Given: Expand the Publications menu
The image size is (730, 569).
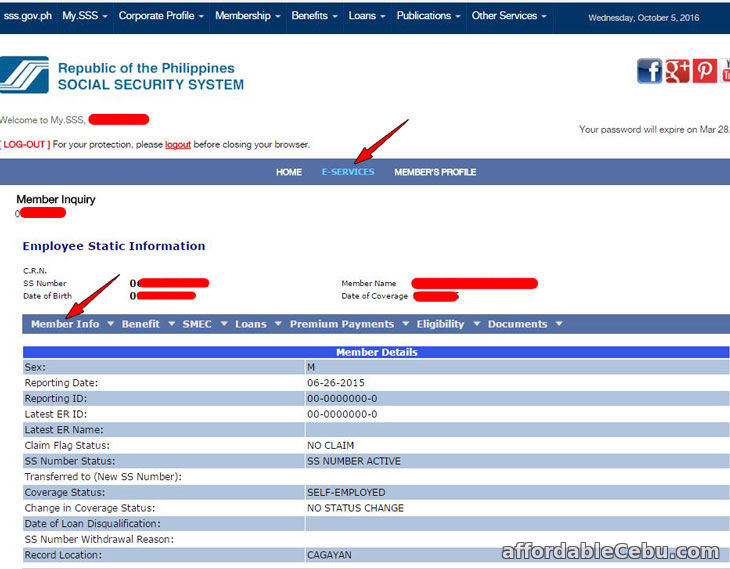Looking at the screenshot, I should coord(428,16).
